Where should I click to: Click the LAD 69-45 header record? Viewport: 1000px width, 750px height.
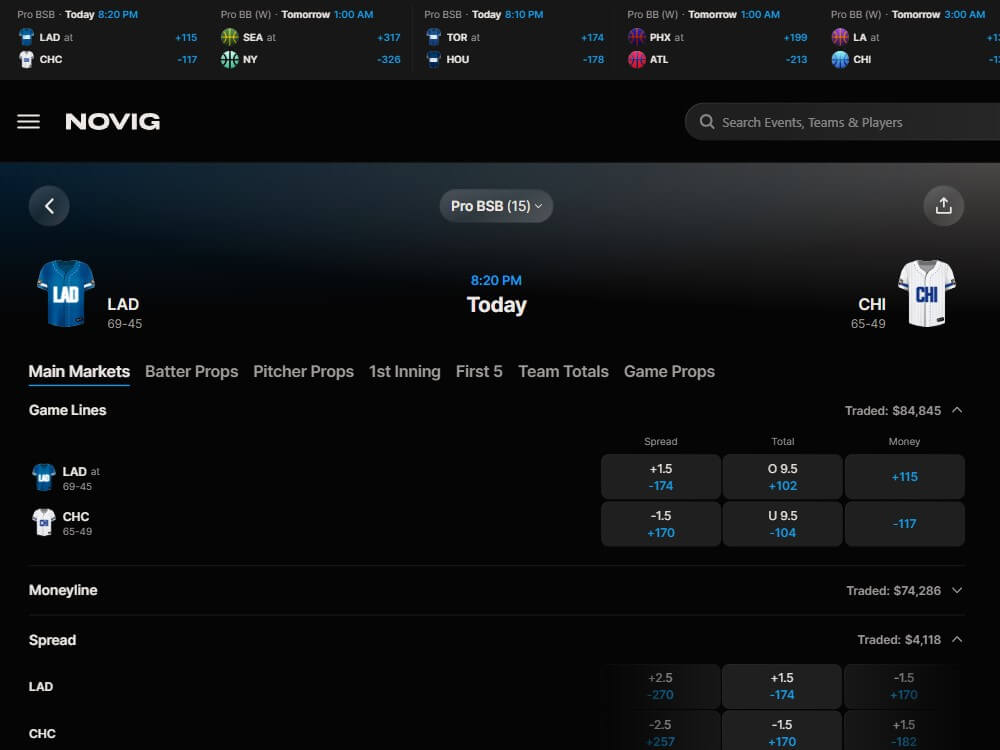pos(124,324)
